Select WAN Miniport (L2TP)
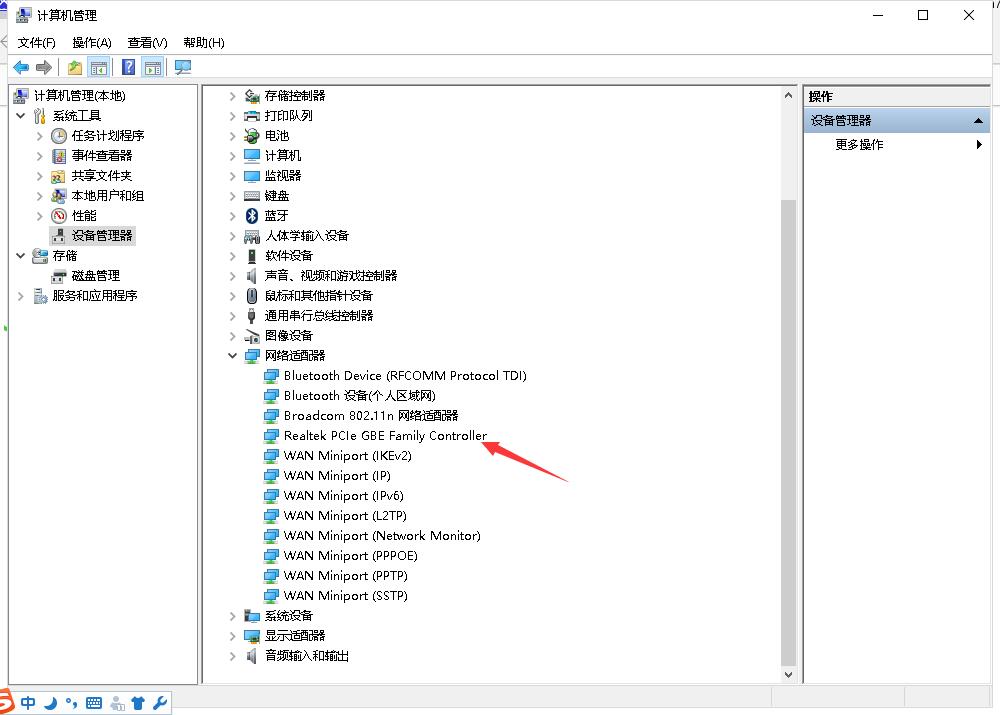 tap(345, 515)
